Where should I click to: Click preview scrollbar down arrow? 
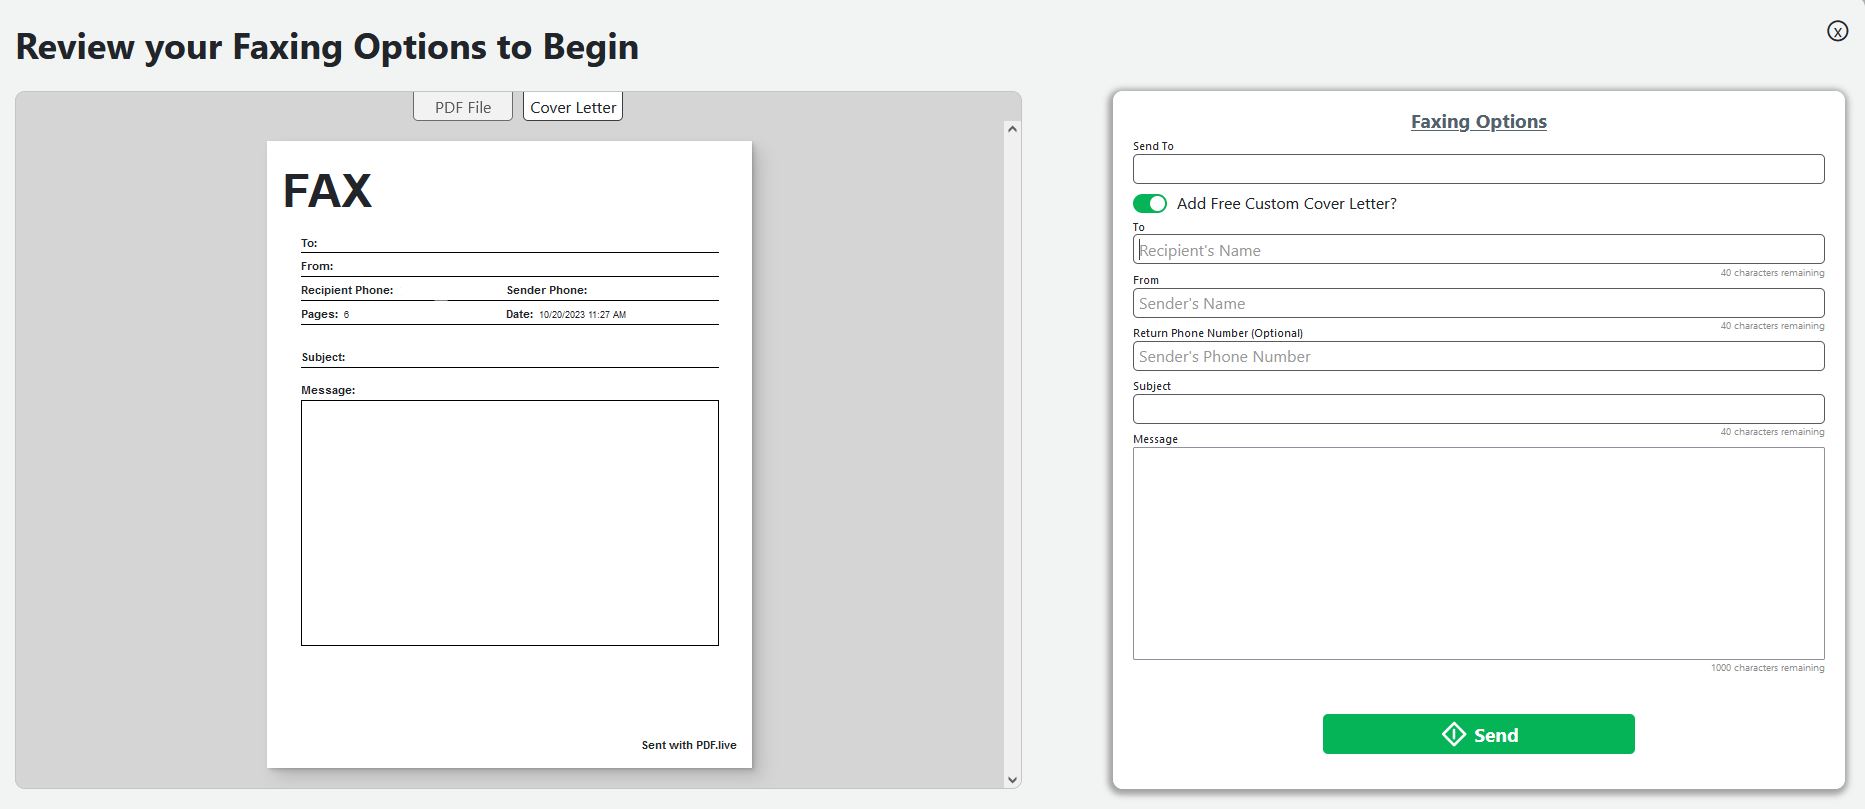click(x=1012, y=780)
